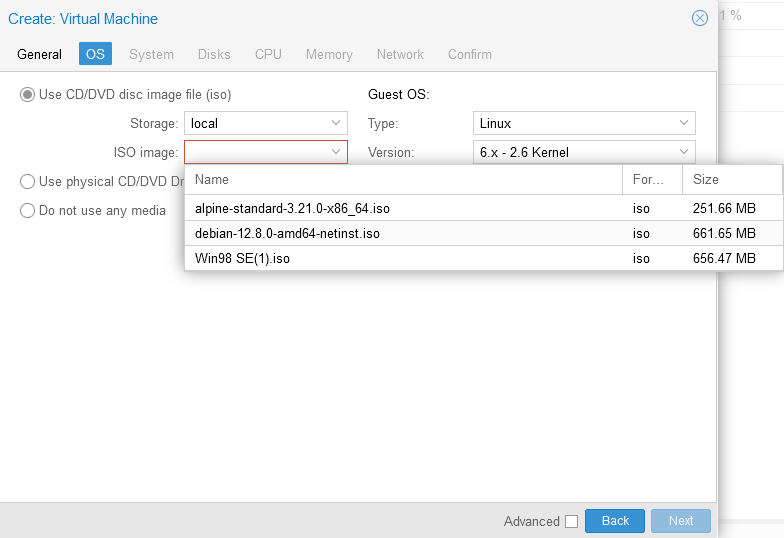Viewport: 784px width, 538px height.
Task: Open the Version dropdown showing 6.x kernel
Action: [584, 152]
